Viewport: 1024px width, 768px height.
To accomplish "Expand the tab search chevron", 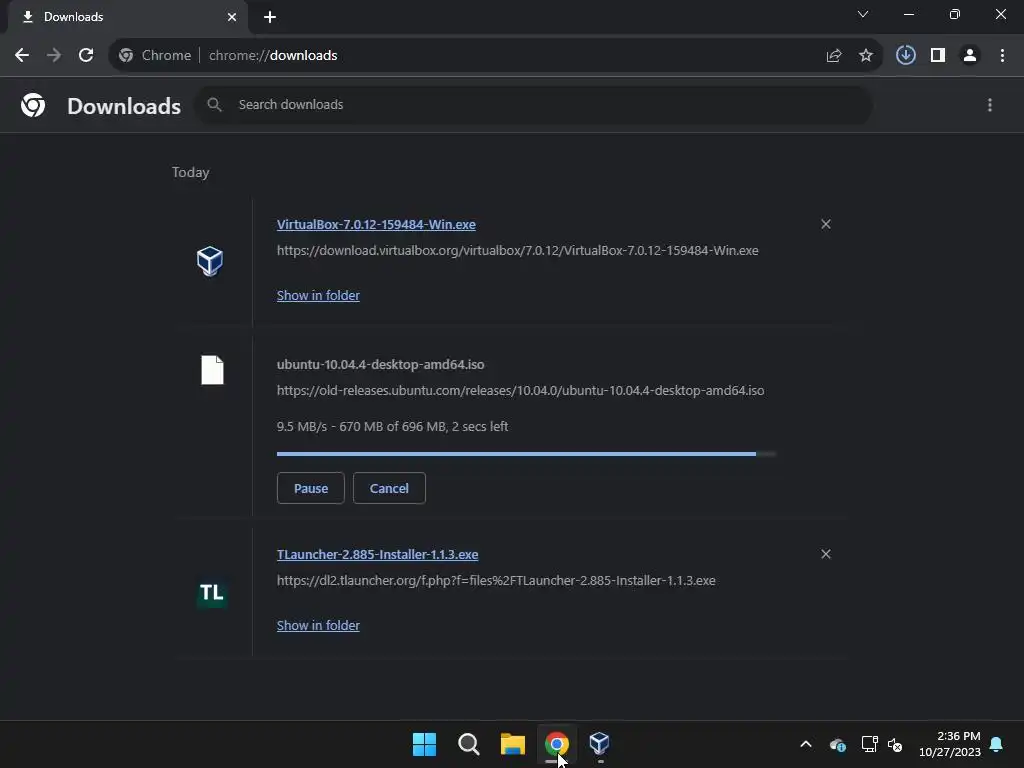I will [x=863, y=14].
